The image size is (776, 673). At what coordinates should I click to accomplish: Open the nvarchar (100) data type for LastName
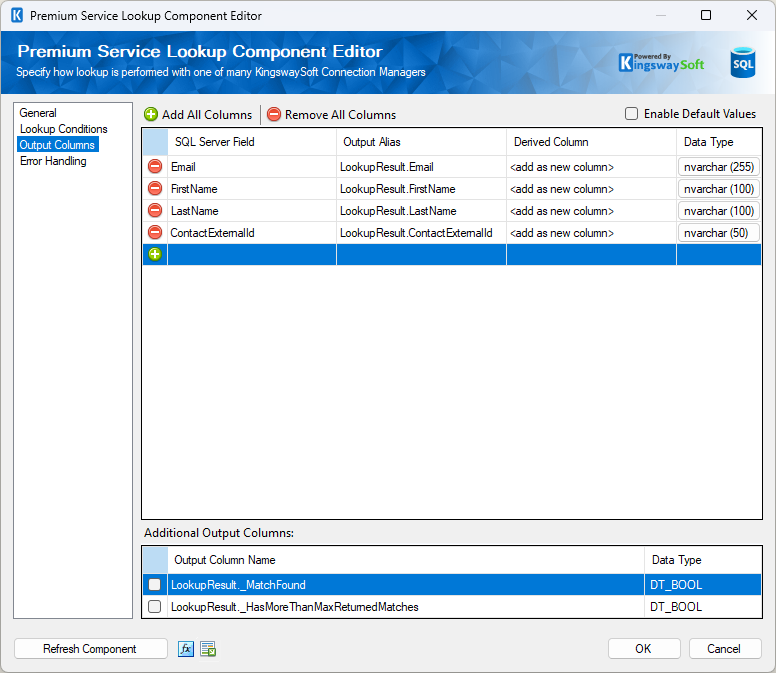719,211
